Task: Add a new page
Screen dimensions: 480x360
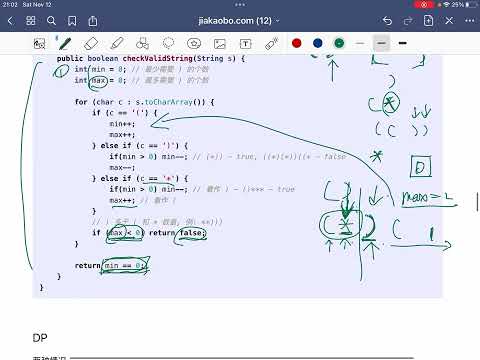Action: tap(428, 21)
